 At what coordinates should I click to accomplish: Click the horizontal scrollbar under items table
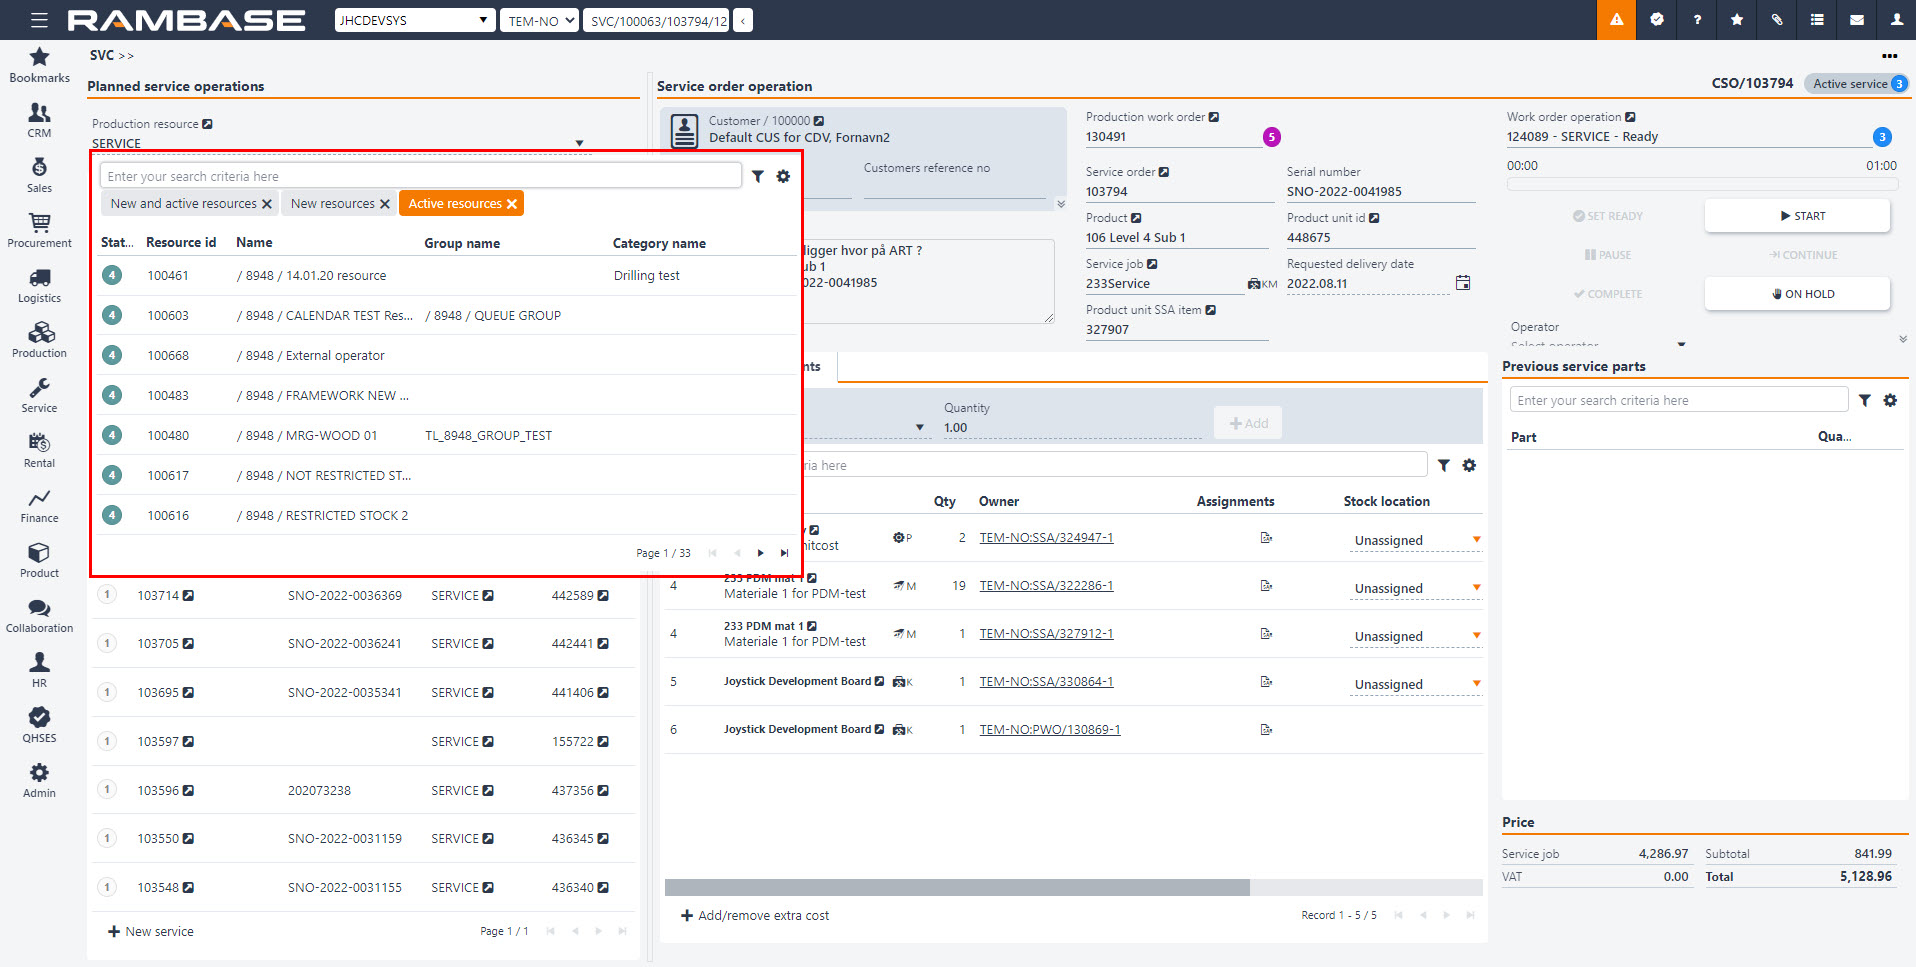pyautogui.click(x=957, y=888)
